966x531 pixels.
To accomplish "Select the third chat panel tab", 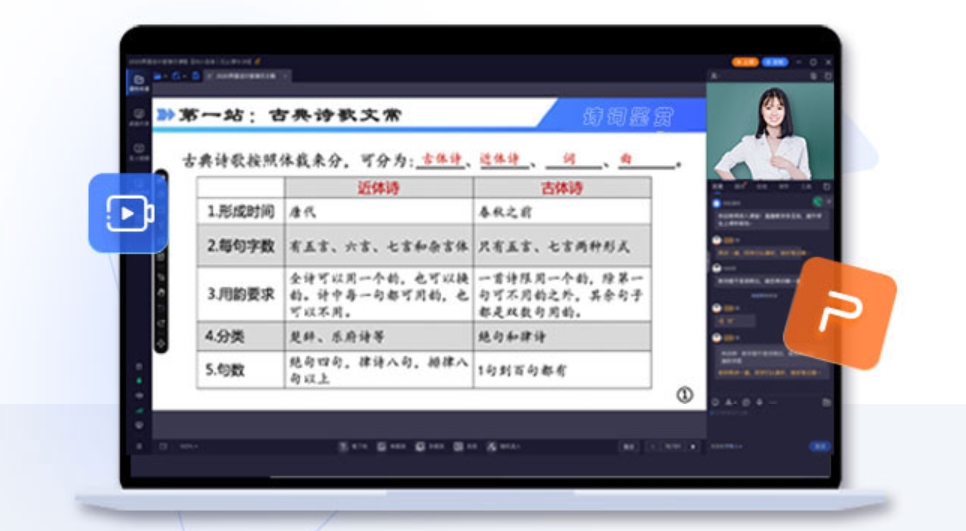I will [762, 186].
